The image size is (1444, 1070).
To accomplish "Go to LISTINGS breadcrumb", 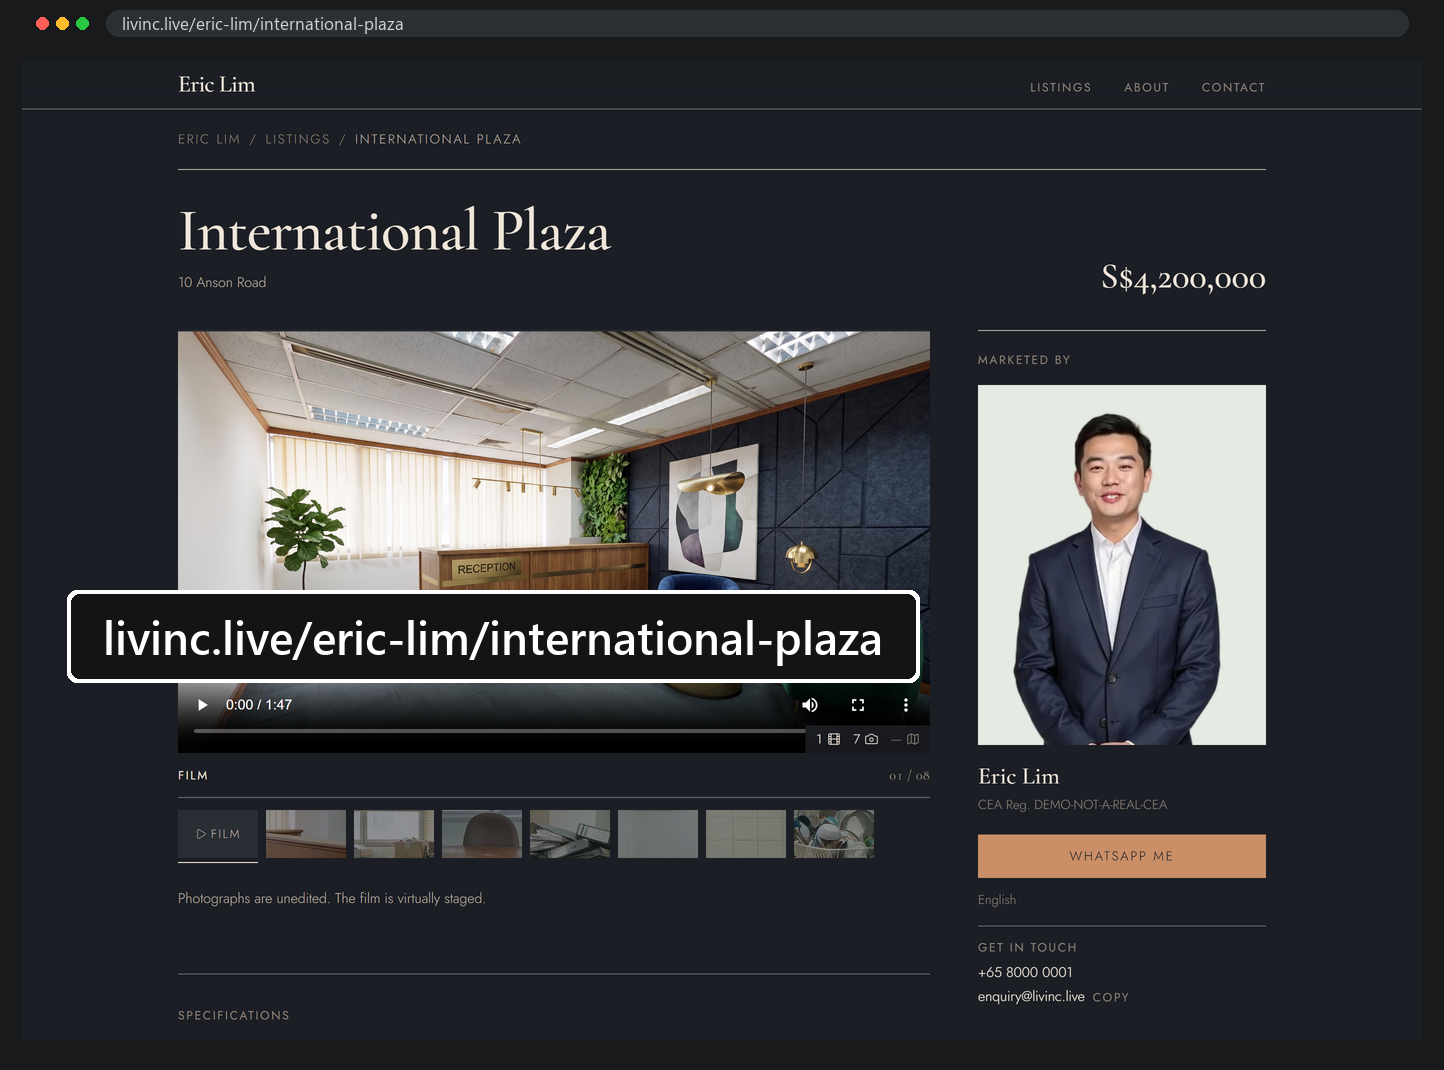I will click(x=297, y=139).
